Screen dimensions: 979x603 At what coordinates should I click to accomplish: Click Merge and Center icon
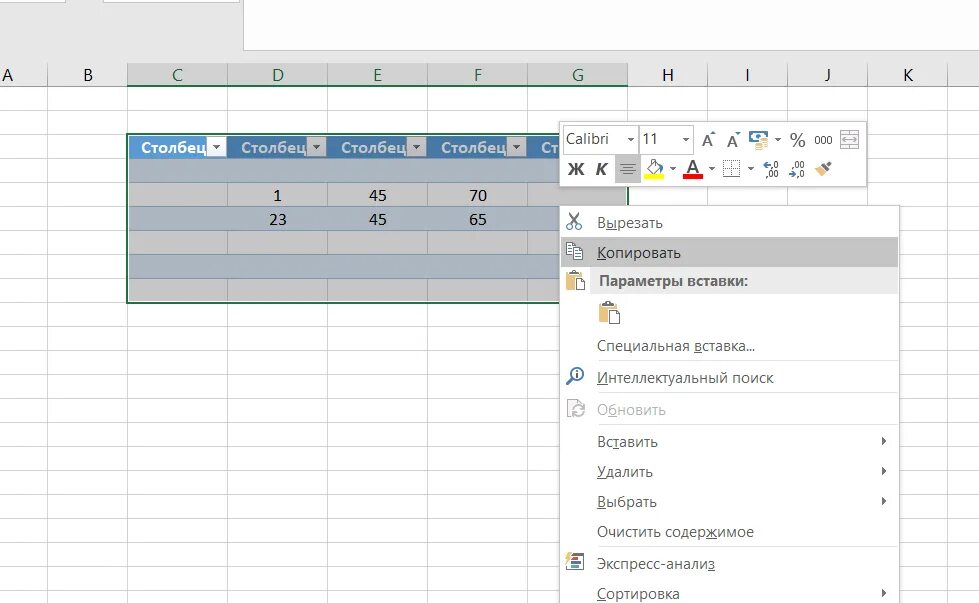850,140
